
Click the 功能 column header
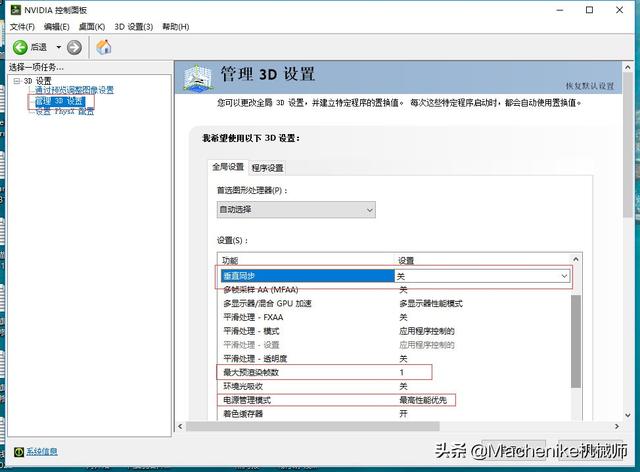coord(230,260)
